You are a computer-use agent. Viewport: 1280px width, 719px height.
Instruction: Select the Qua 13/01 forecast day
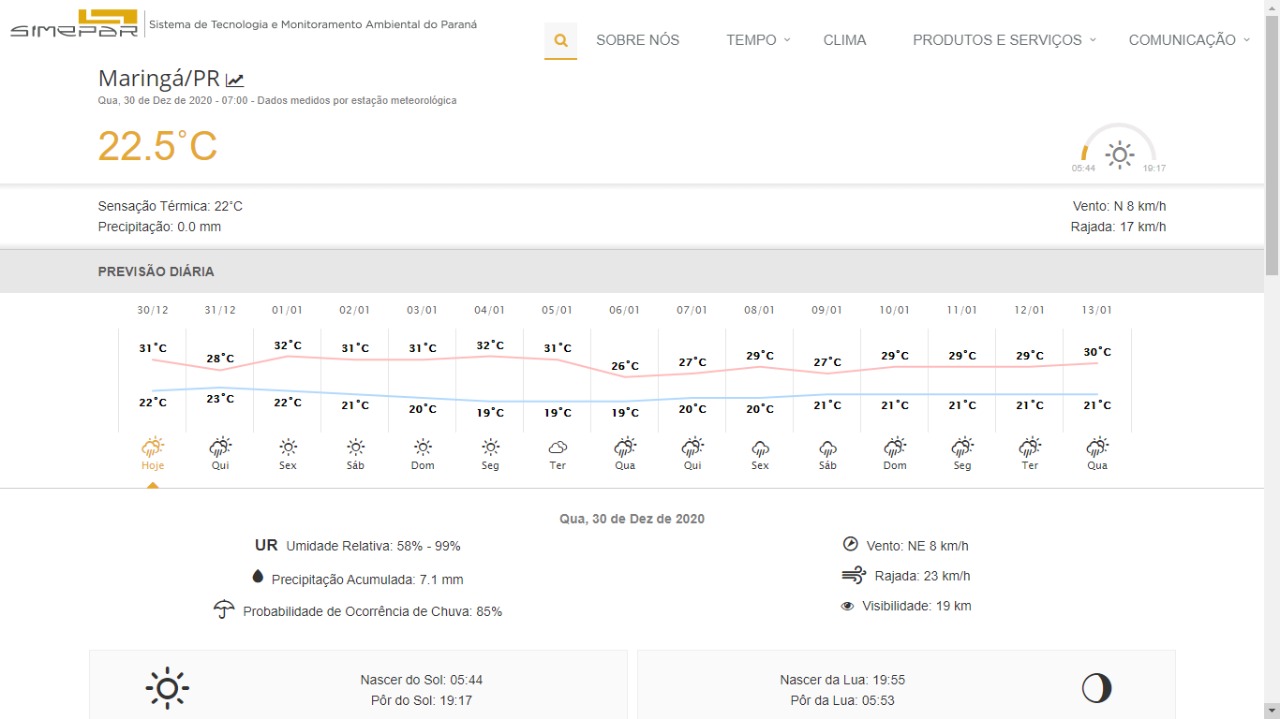(1097, 452)
